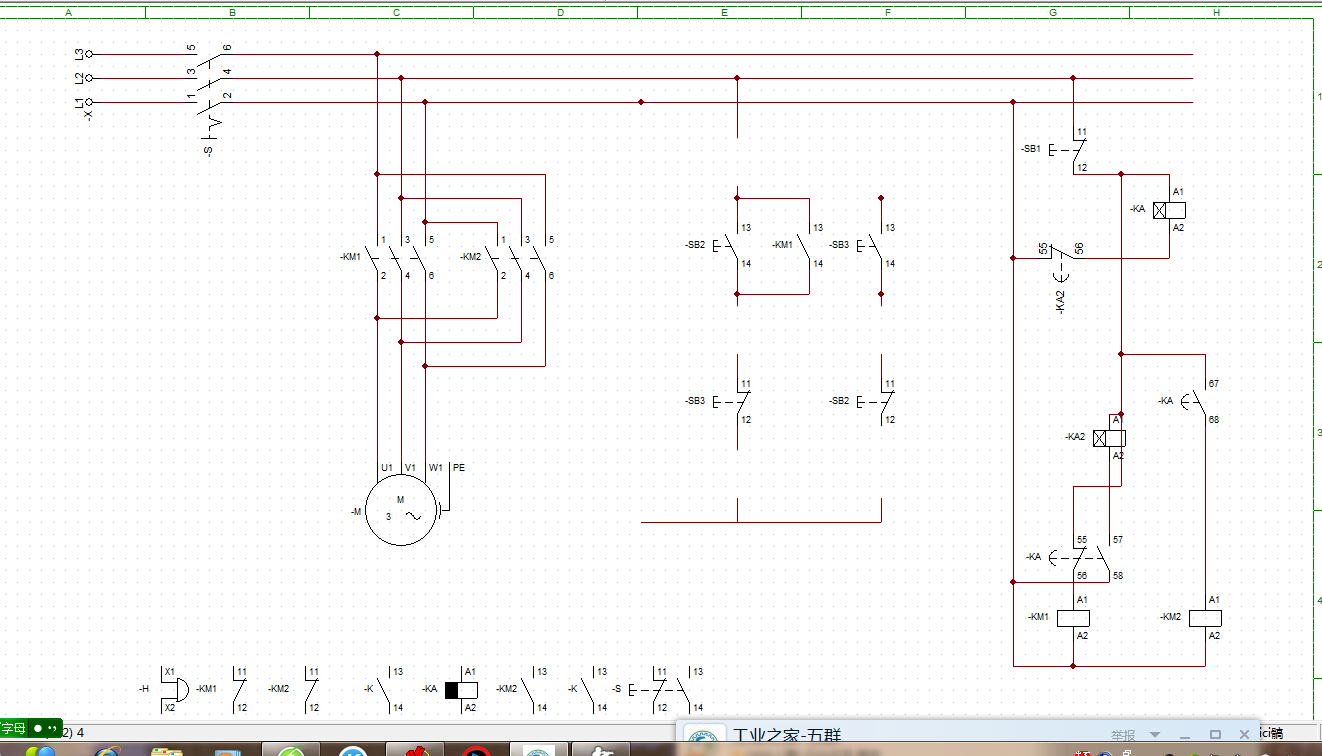The image size is (1322, 756).
Task: Select the -H buzzer symbol X1-X2
Action: (x=174, y=689)
